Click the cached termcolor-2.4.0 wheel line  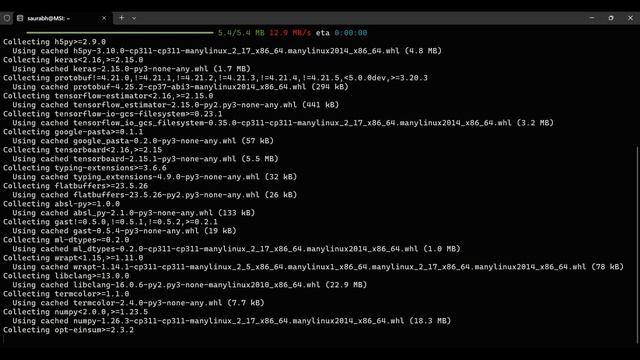(138, 302)
